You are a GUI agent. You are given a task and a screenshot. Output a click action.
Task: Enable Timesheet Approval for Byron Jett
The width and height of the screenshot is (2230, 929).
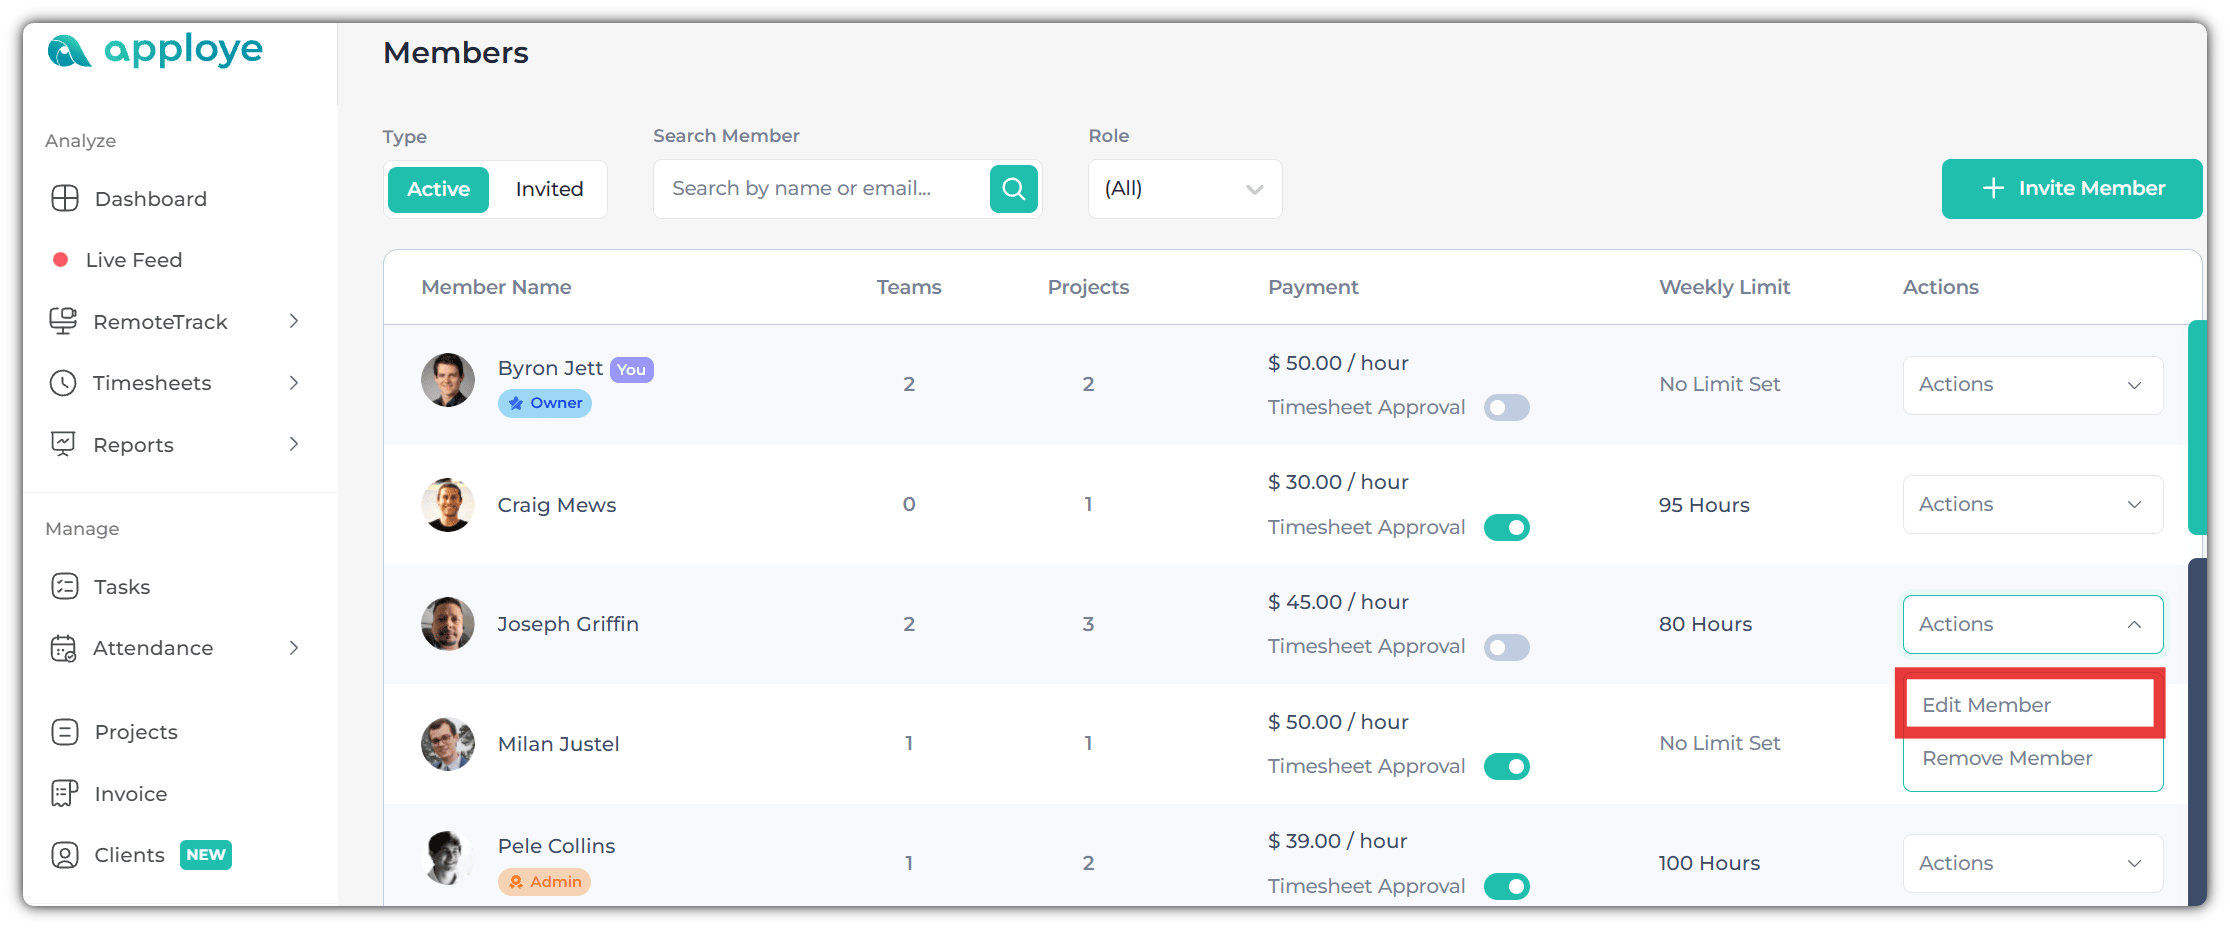(1506, 408)
